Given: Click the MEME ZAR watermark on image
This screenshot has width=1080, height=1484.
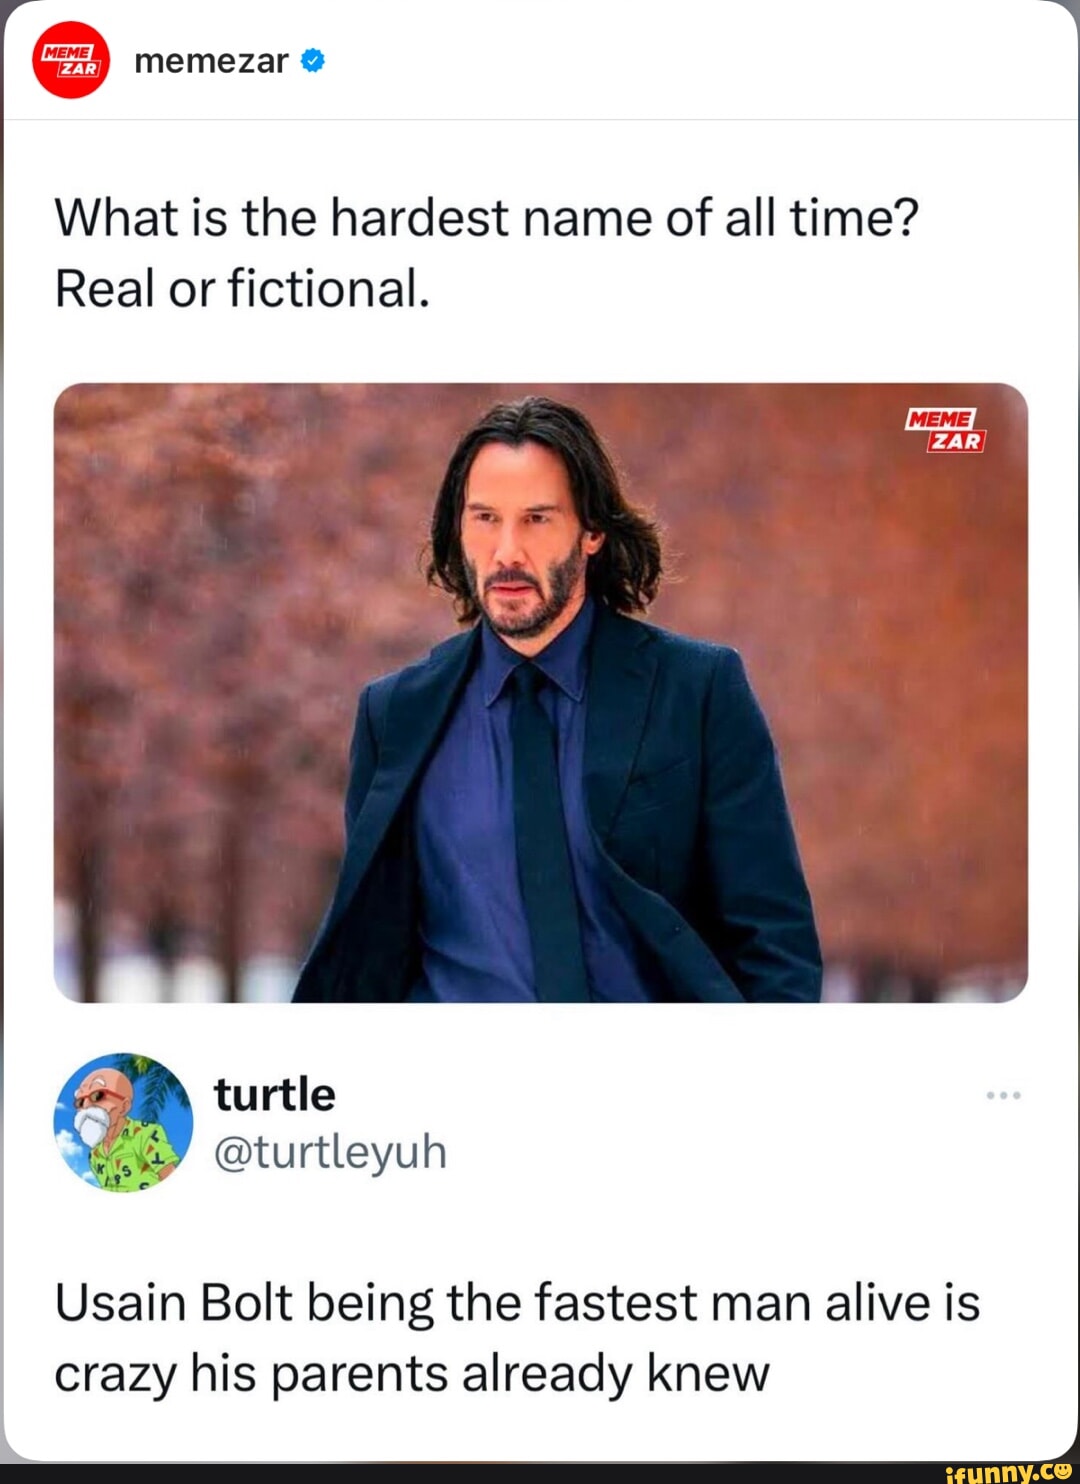Looking at the screenshot, I should (x=943, y=430).
